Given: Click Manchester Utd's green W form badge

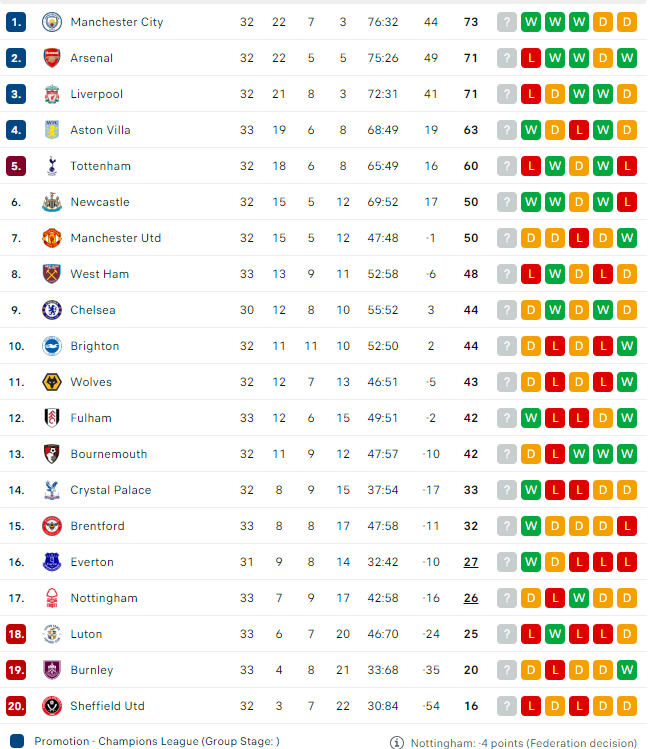Looking at the screenshot, I should (x=627, y=238).
